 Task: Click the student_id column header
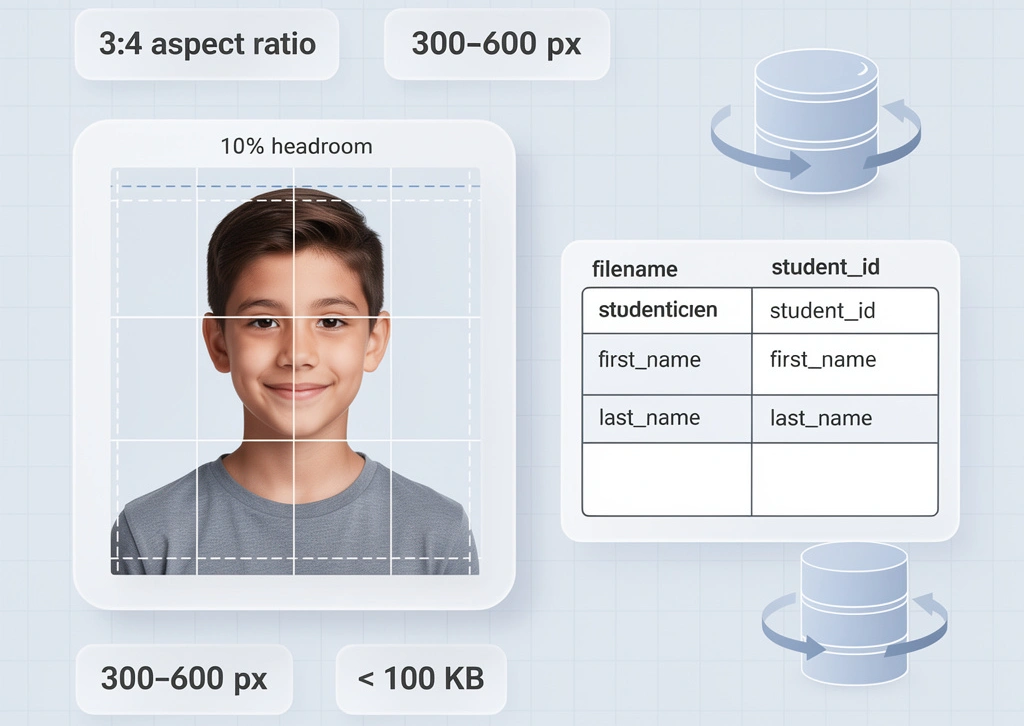pos(825,267)
